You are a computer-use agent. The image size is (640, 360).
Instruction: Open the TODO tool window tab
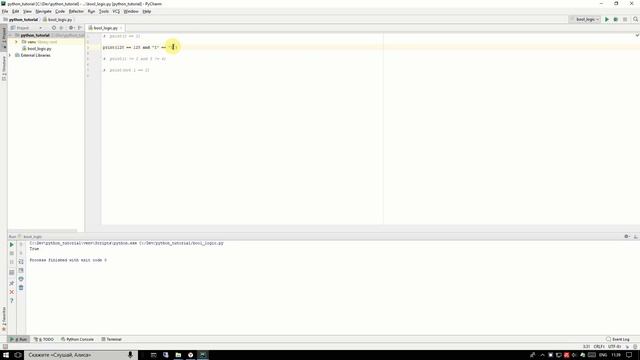44,339
